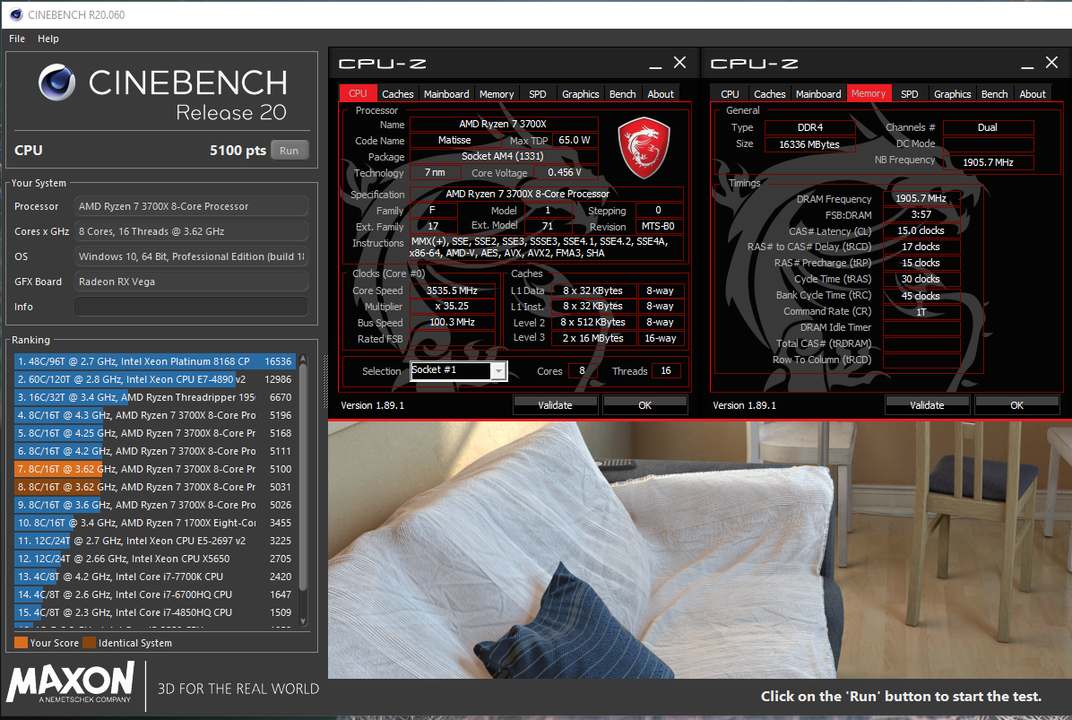Select Memory tab in right CPU-Z window

868,93
